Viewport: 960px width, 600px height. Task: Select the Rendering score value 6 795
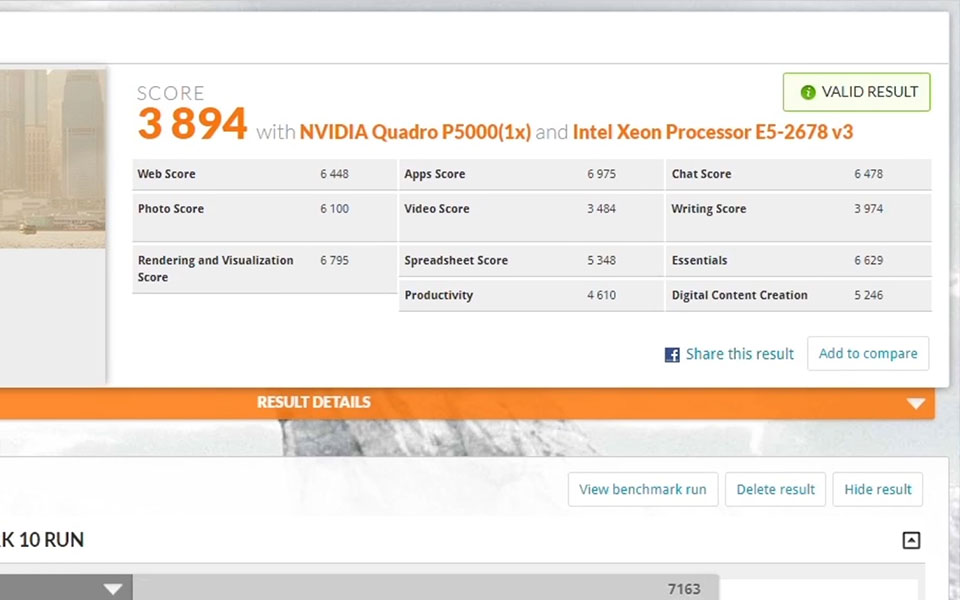point(334,260)
